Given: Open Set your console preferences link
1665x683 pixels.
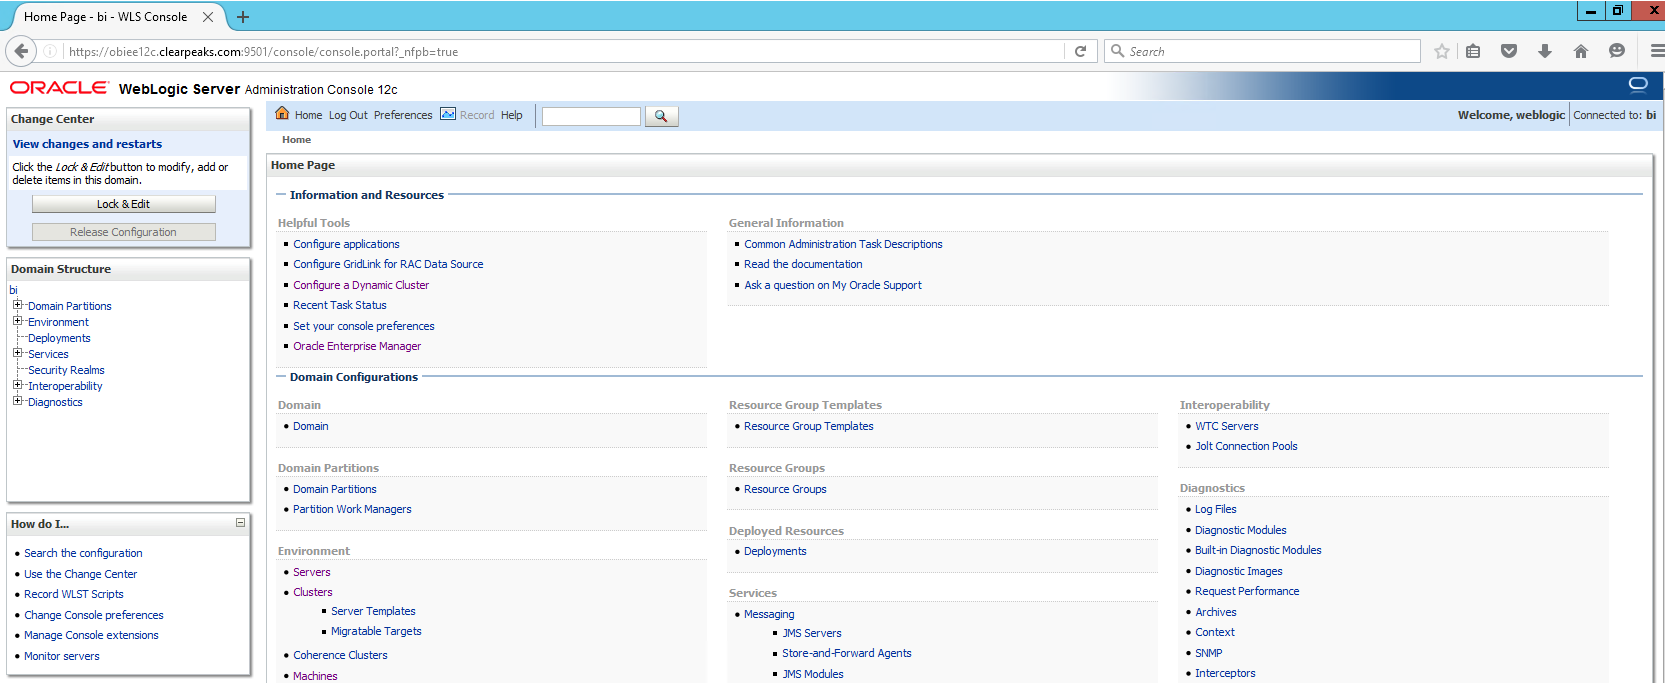Looking at the screenshot, I should coord(364,326).
